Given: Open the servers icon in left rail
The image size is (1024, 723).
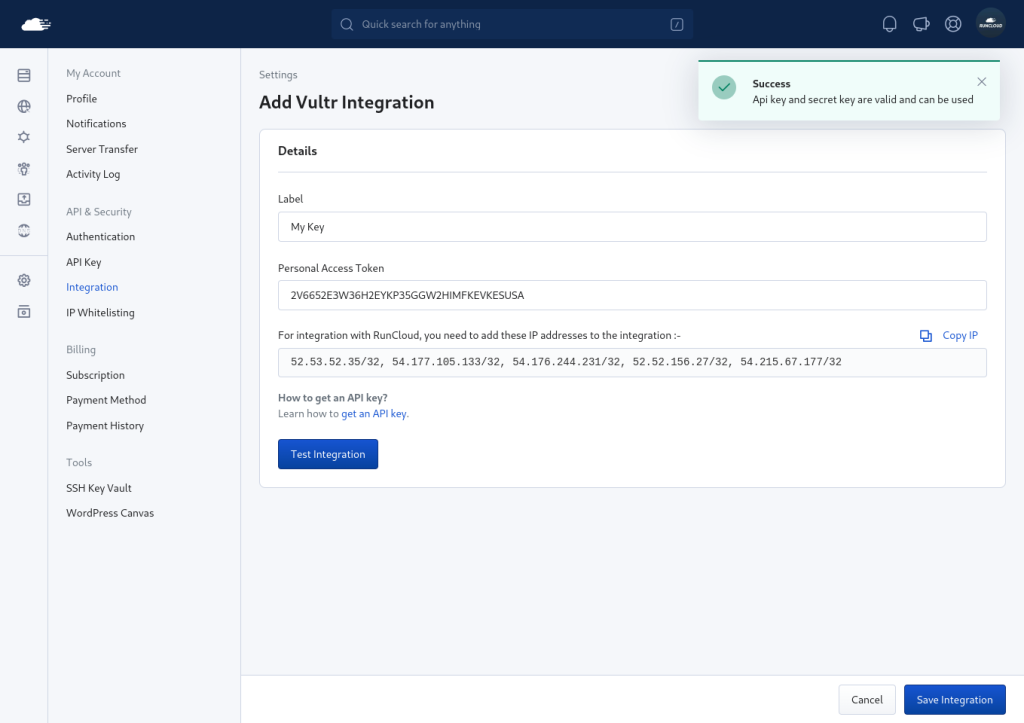Looking at the screenshot, I should (x=24, y=75).
